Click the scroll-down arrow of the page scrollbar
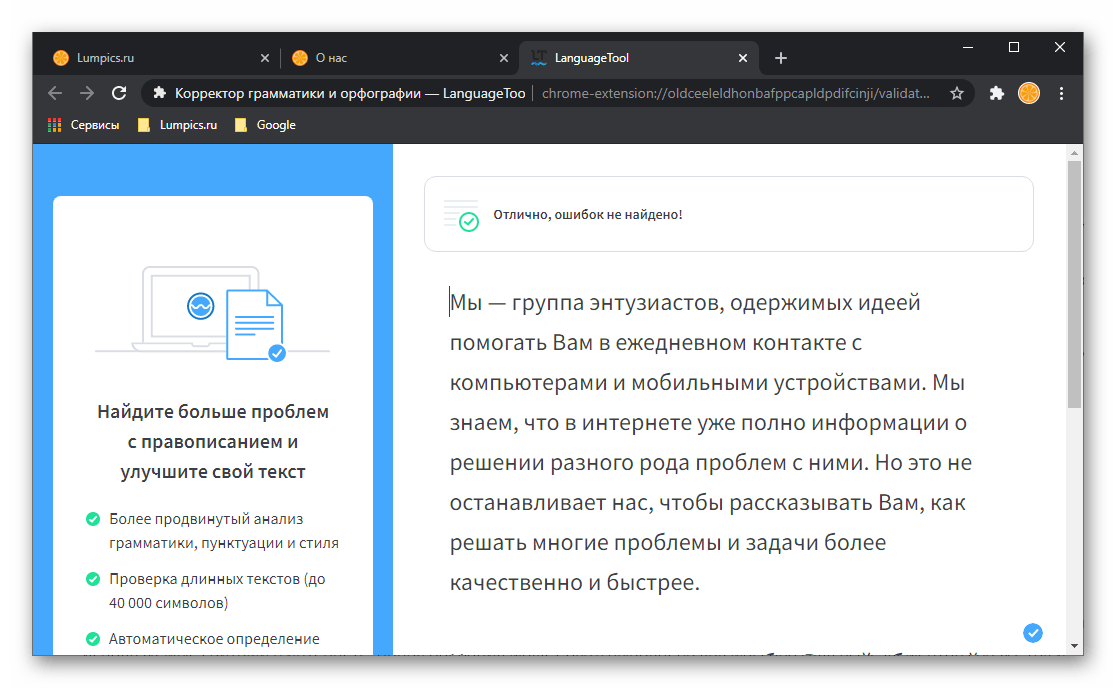 pos(1075,646)
